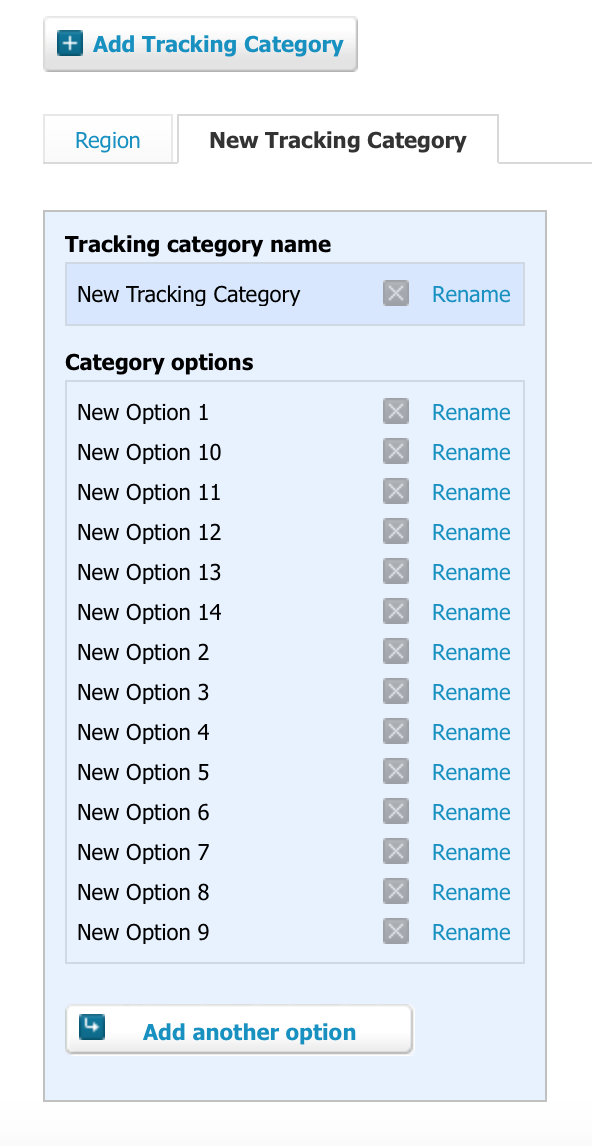Click the arrow icon on Add another option
592x1146 pixels.
(x=92, y=1027)
